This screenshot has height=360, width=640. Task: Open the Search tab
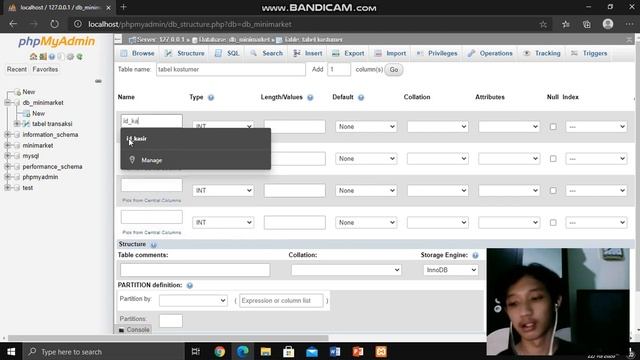pyautogui.click(x=267, y=53)
